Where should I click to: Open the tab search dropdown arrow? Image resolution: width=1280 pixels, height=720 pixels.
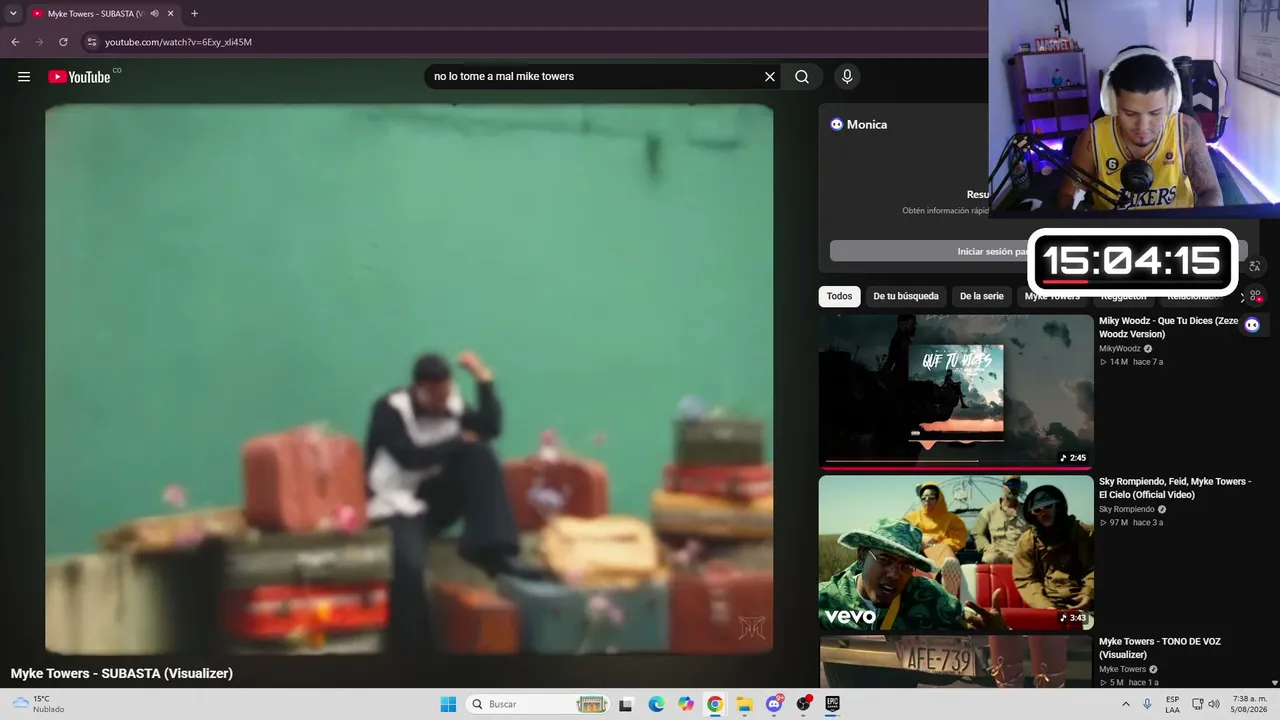(x=13, y=14)
